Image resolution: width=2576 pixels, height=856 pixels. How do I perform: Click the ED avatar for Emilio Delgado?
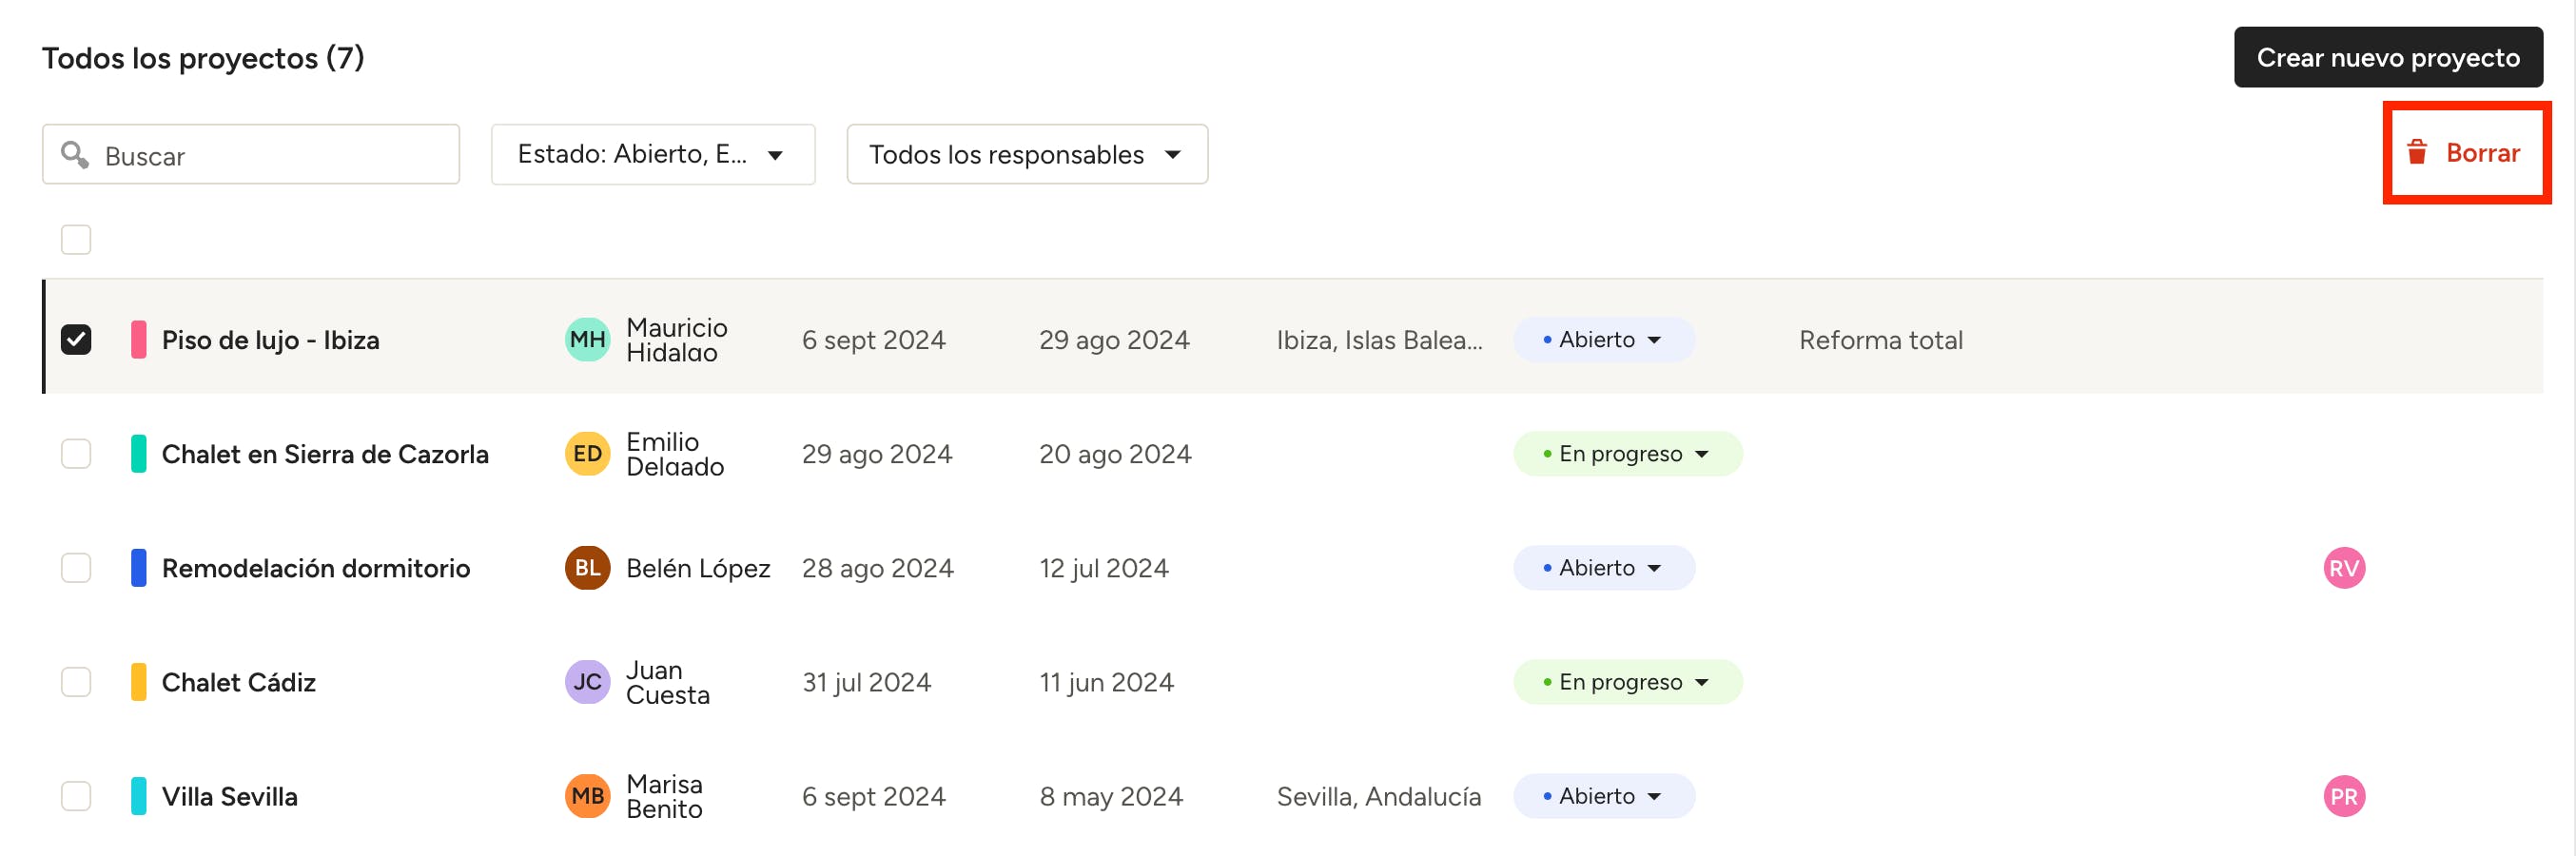pos(587,454)
